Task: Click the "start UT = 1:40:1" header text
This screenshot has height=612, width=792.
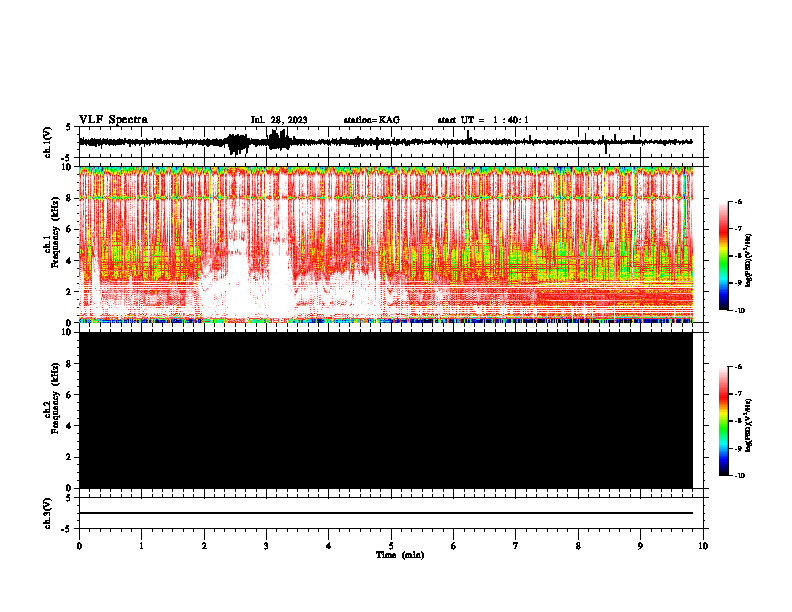Action: [x=483, y=120]
